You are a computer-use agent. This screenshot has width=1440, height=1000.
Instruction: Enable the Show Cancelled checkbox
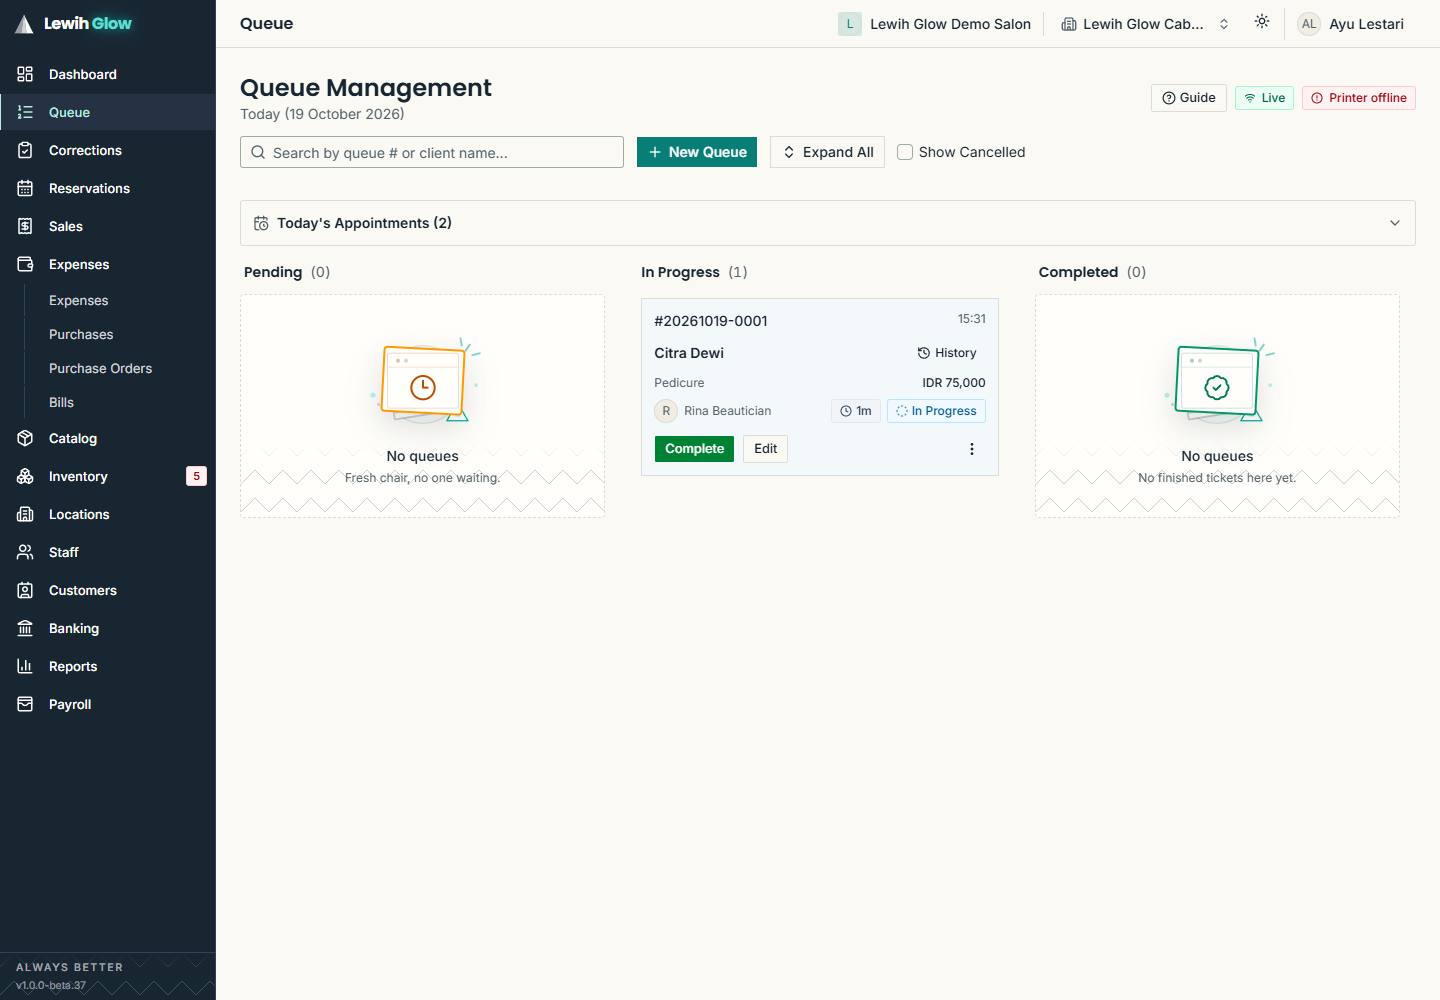(x=905, y=152)
